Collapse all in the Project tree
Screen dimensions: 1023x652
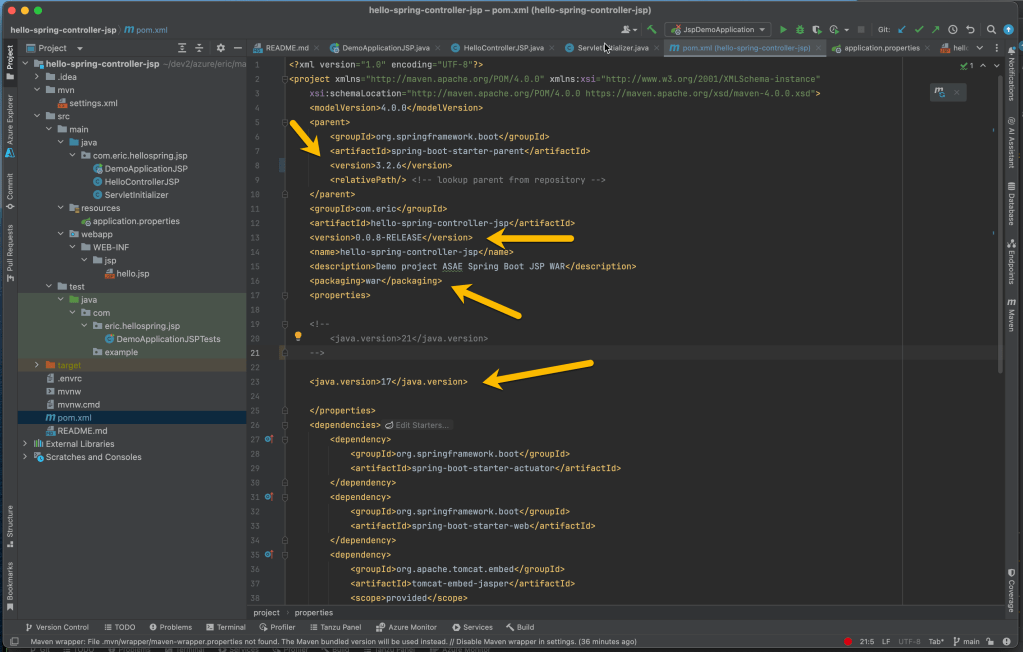pos(200,48)
